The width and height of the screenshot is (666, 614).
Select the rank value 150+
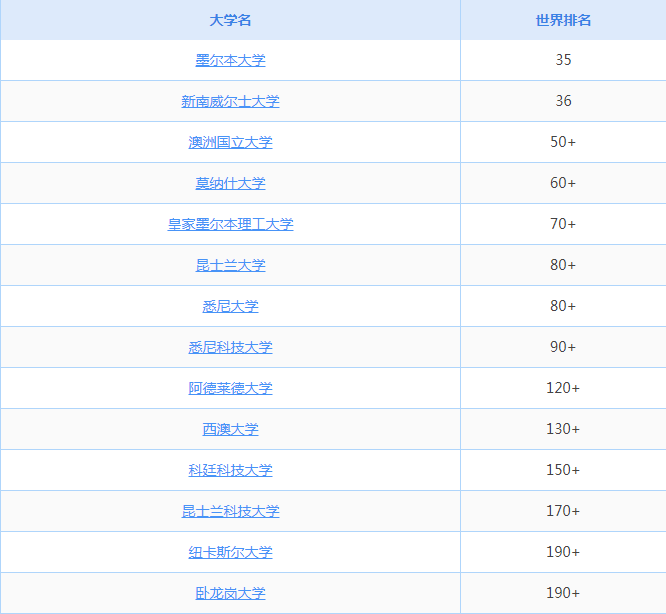point(563,470)
